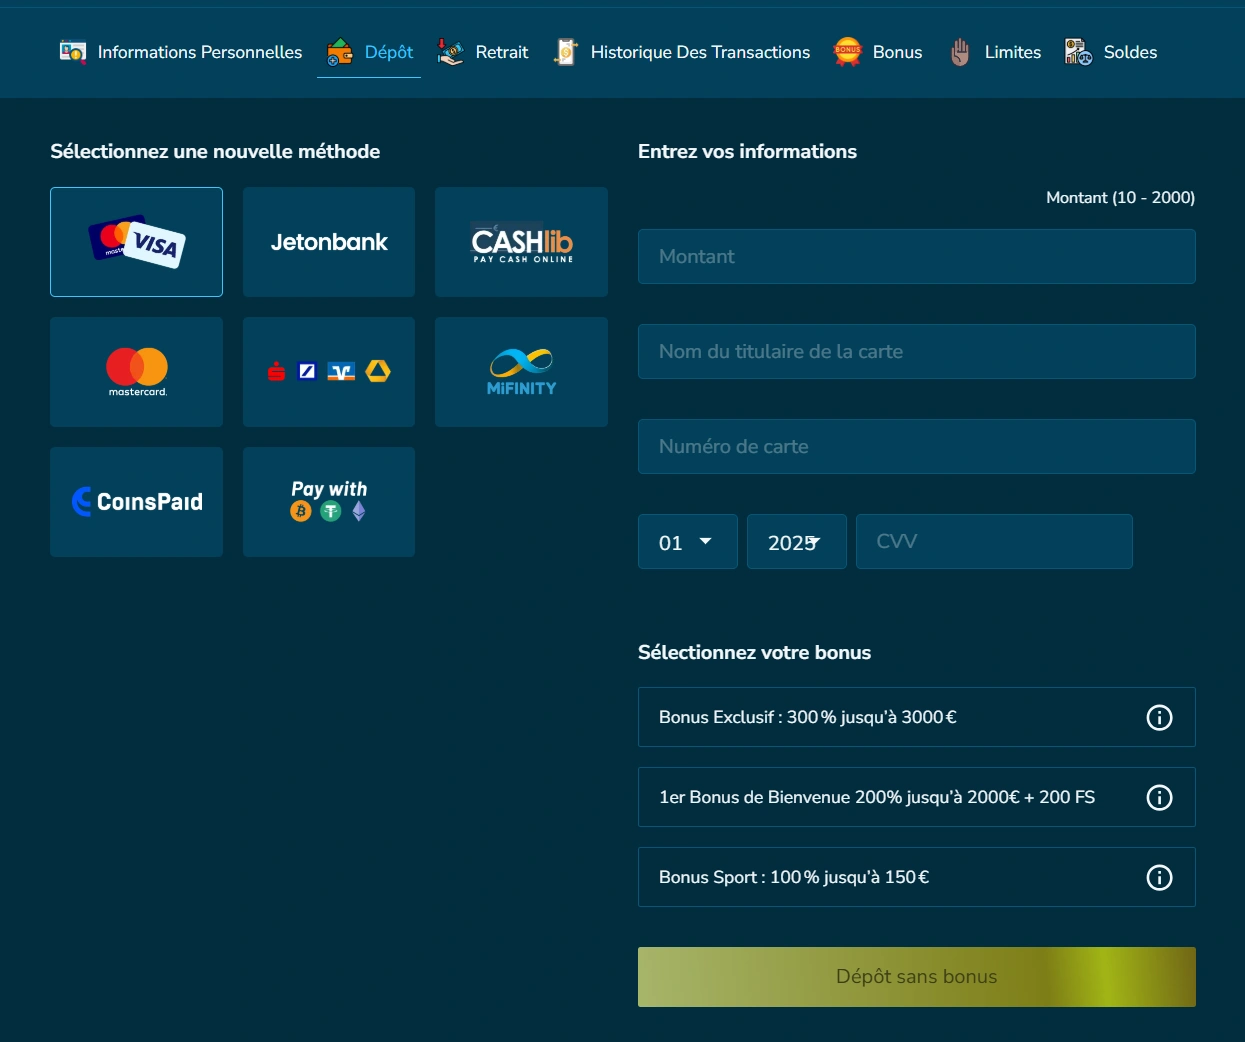Click the Dépôt sans bonus button
Screen dimensions: 1245x1042
click(916, 976)
